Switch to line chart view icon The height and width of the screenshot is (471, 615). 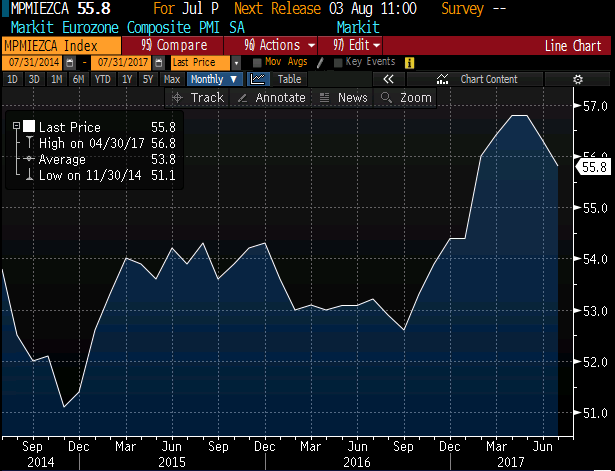coord(258,79)
